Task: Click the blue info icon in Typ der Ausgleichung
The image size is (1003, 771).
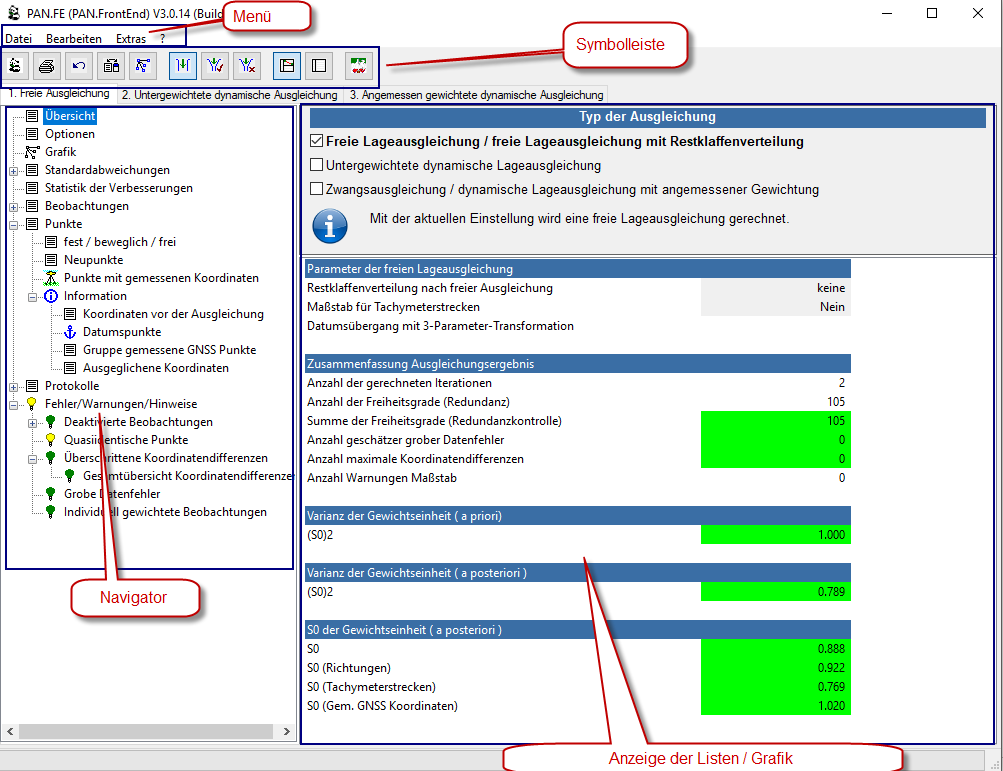Action: [329, 225]
